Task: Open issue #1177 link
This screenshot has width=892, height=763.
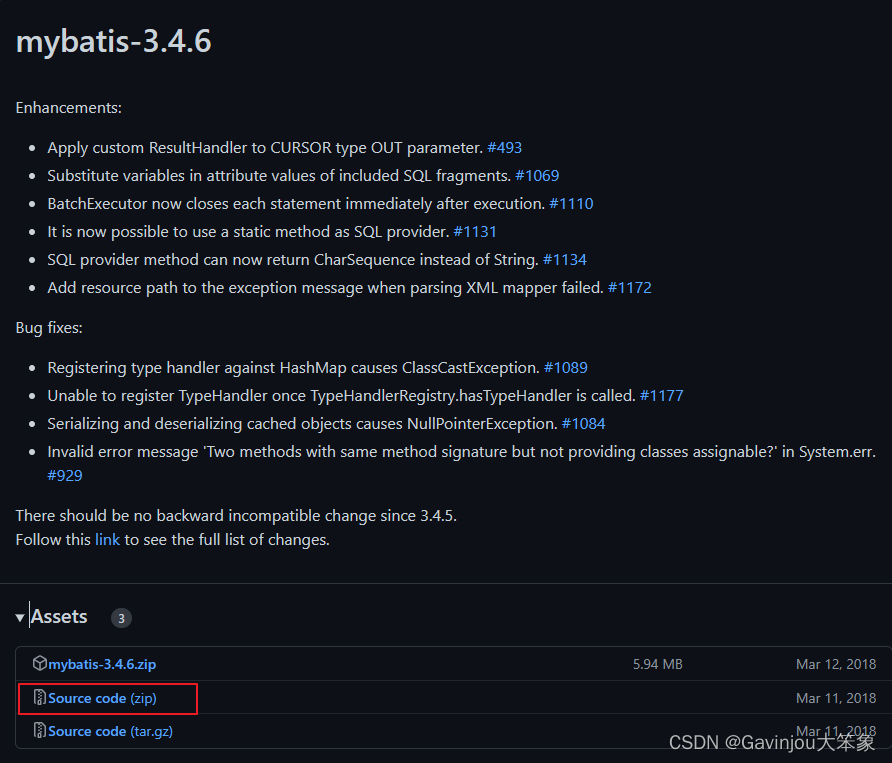Action: (x=662, y=396)
